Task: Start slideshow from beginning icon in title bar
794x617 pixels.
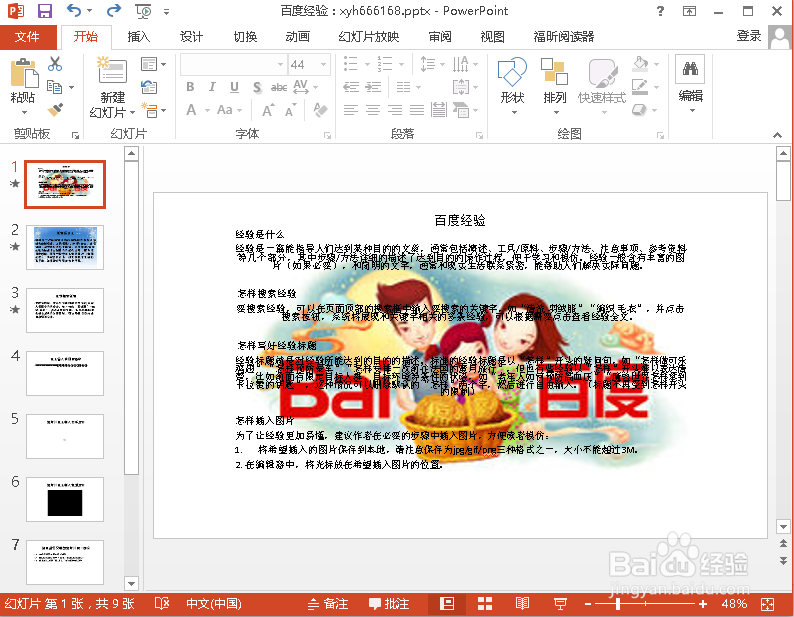Action: 143,11
